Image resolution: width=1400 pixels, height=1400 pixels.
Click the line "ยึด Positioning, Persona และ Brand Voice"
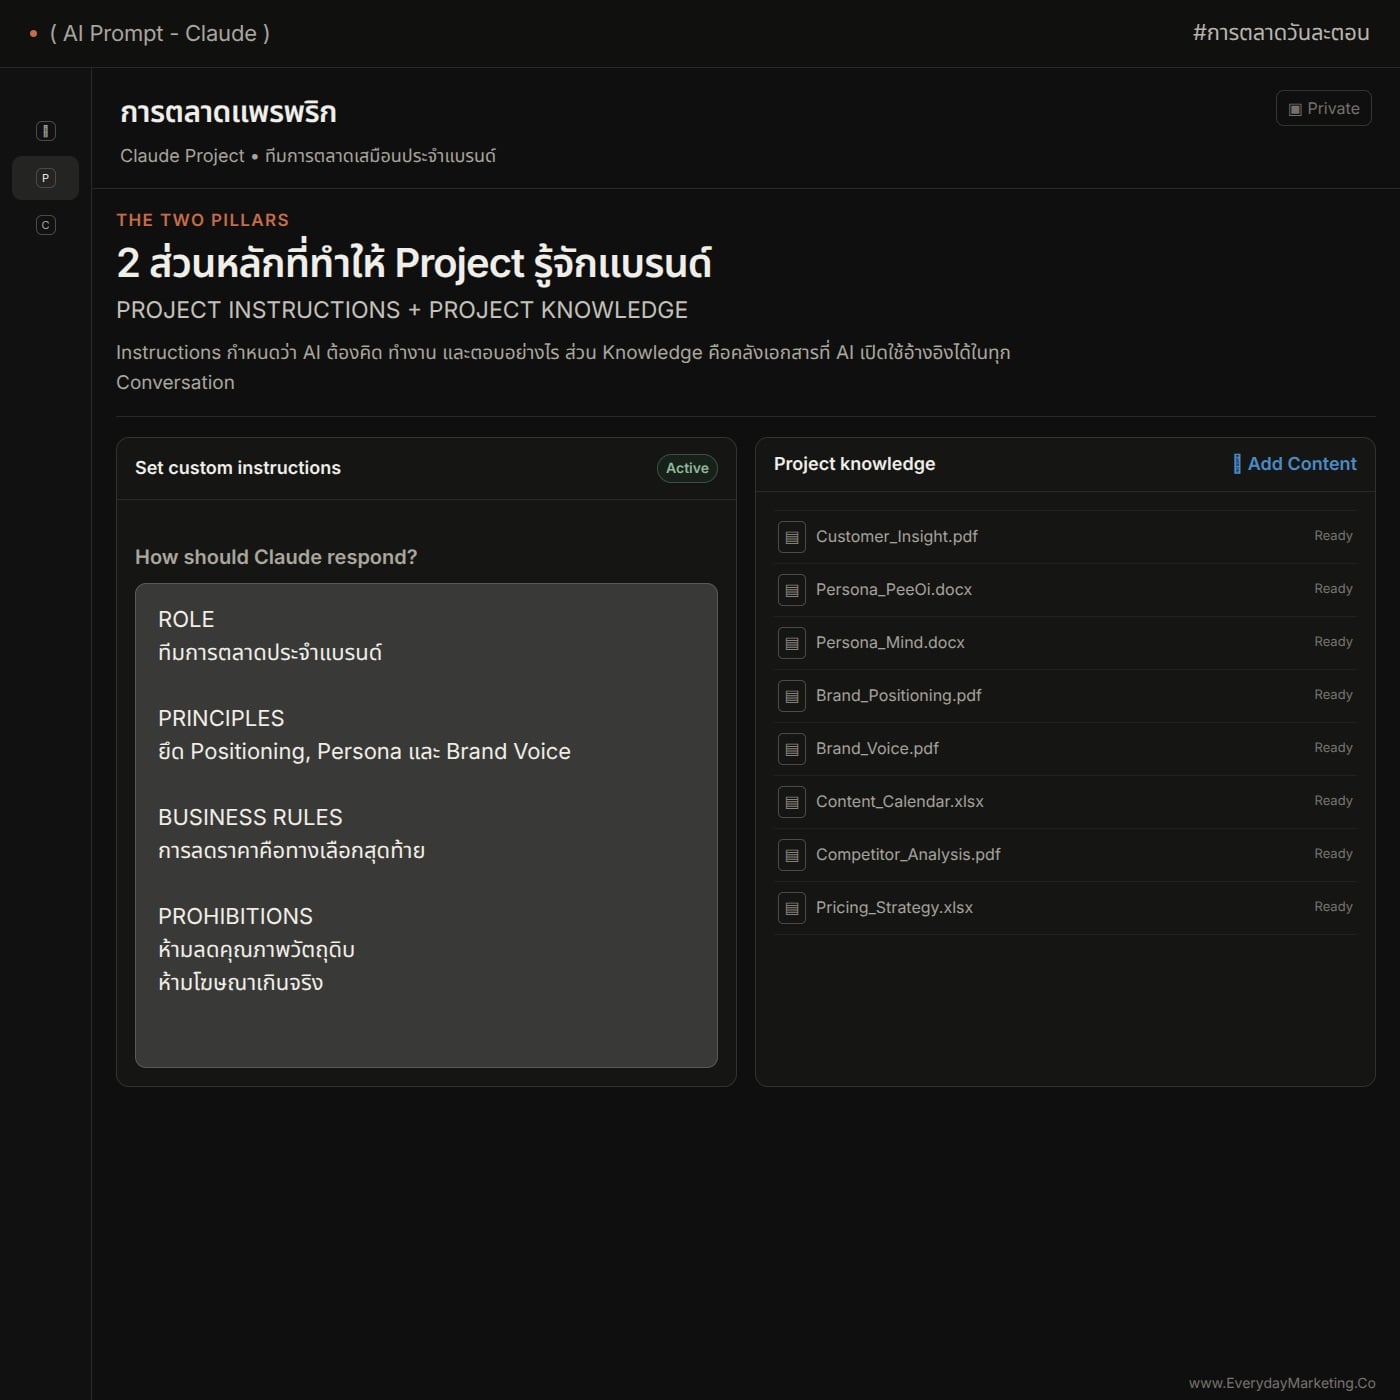point(364,752)
